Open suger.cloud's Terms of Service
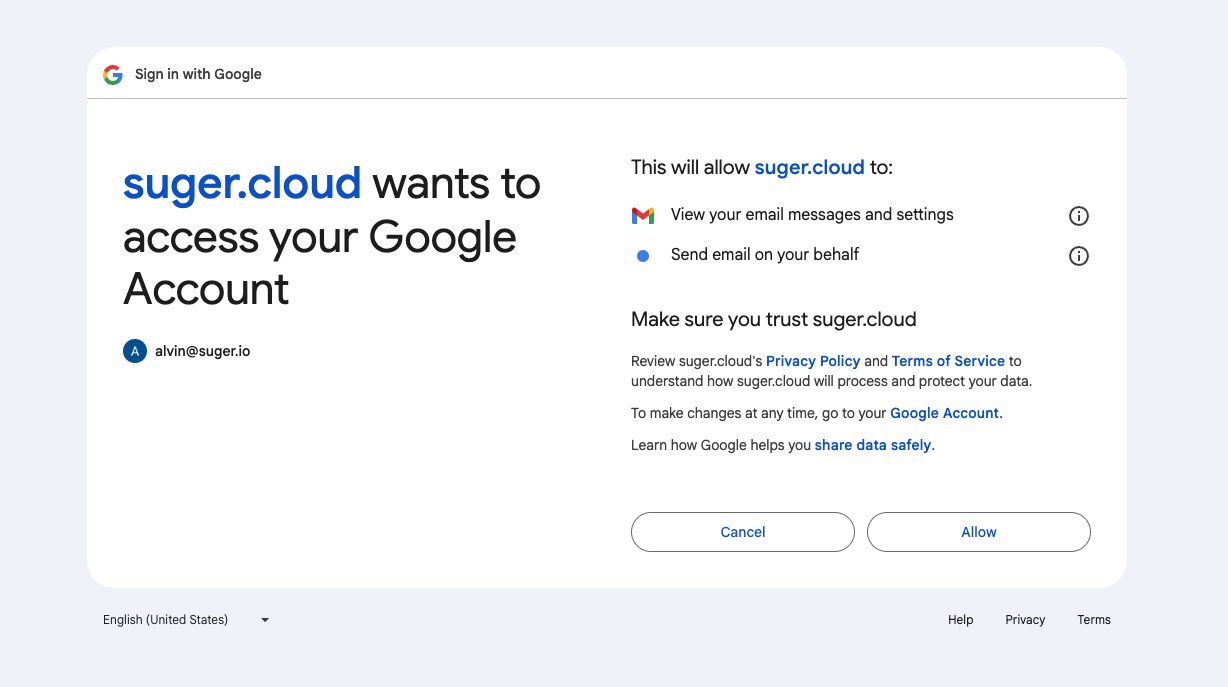1228x687 pixels. [948, 361]
